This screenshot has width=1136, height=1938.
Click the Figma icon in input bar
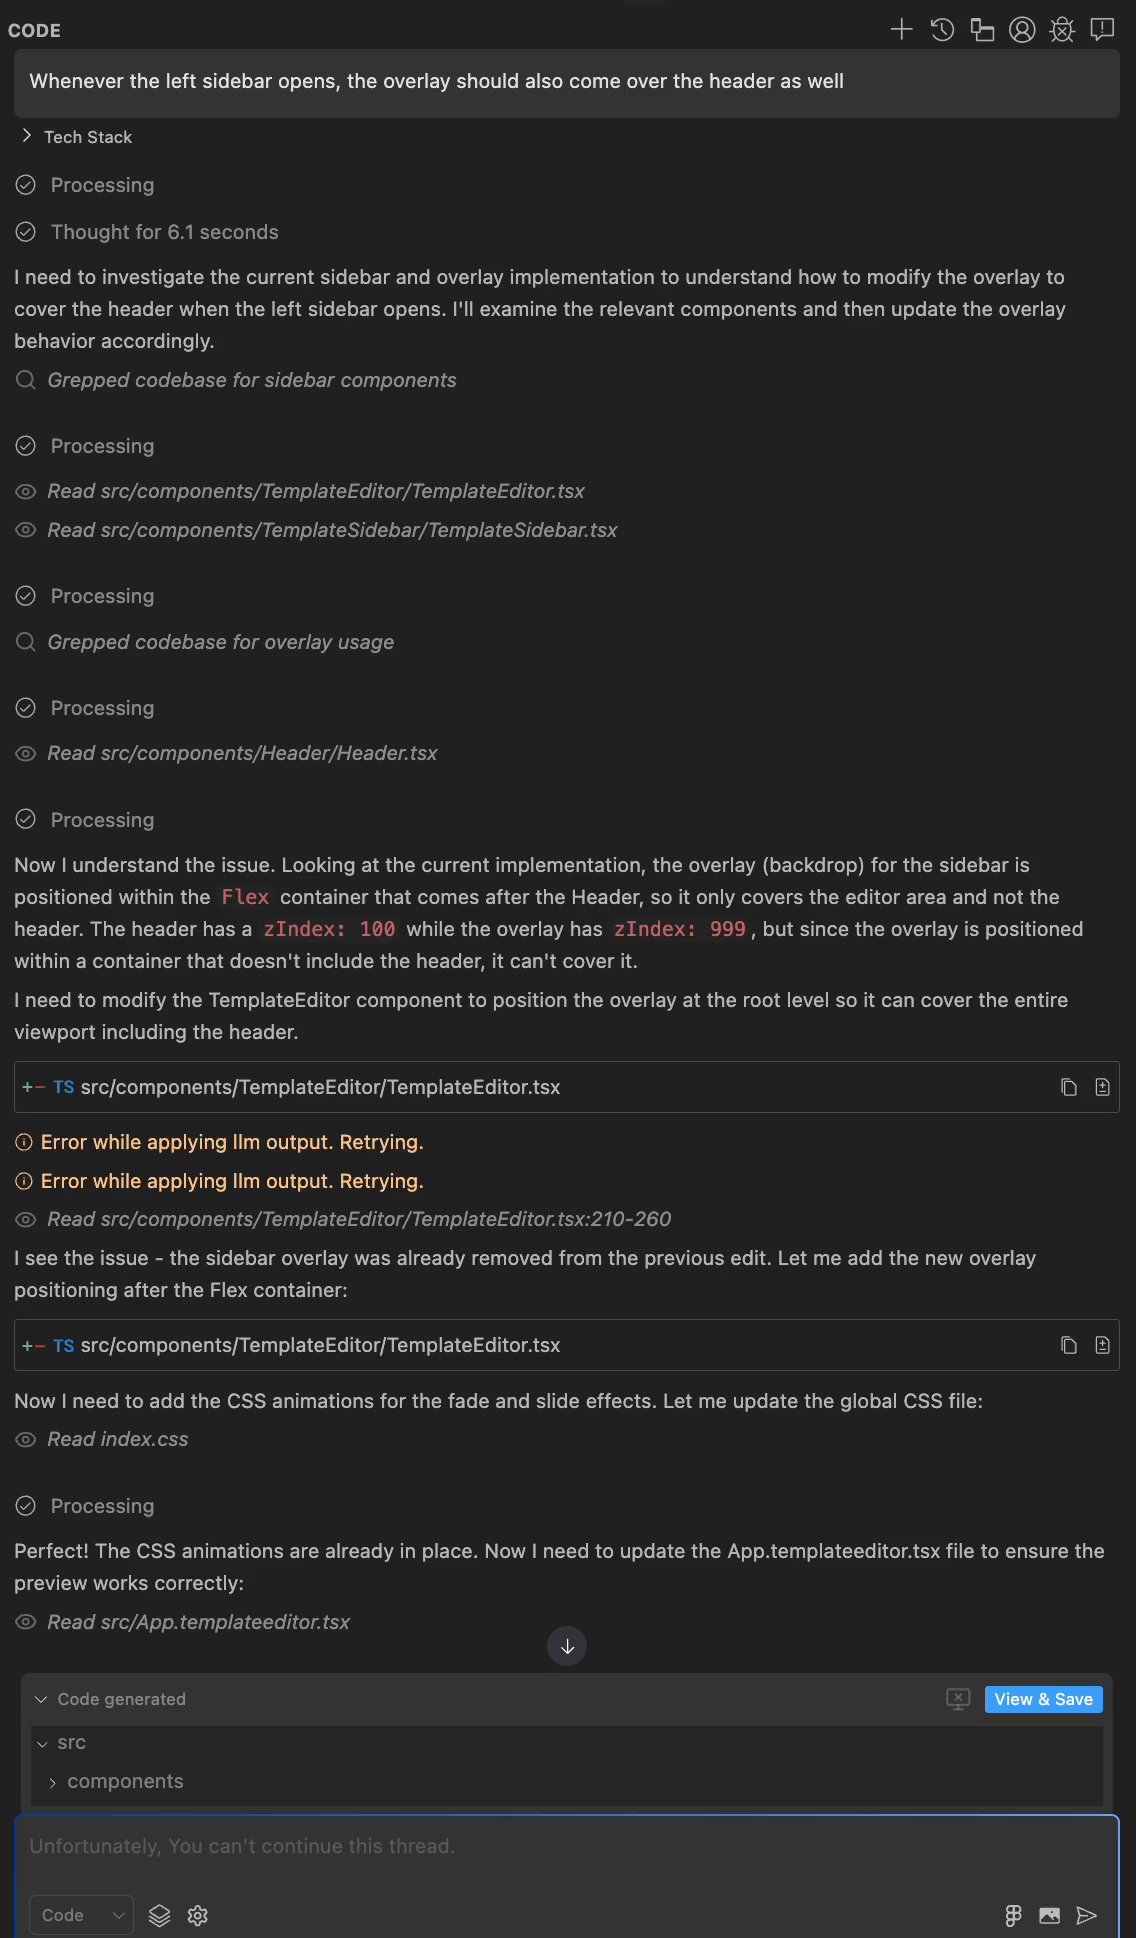[1013, 1915]
